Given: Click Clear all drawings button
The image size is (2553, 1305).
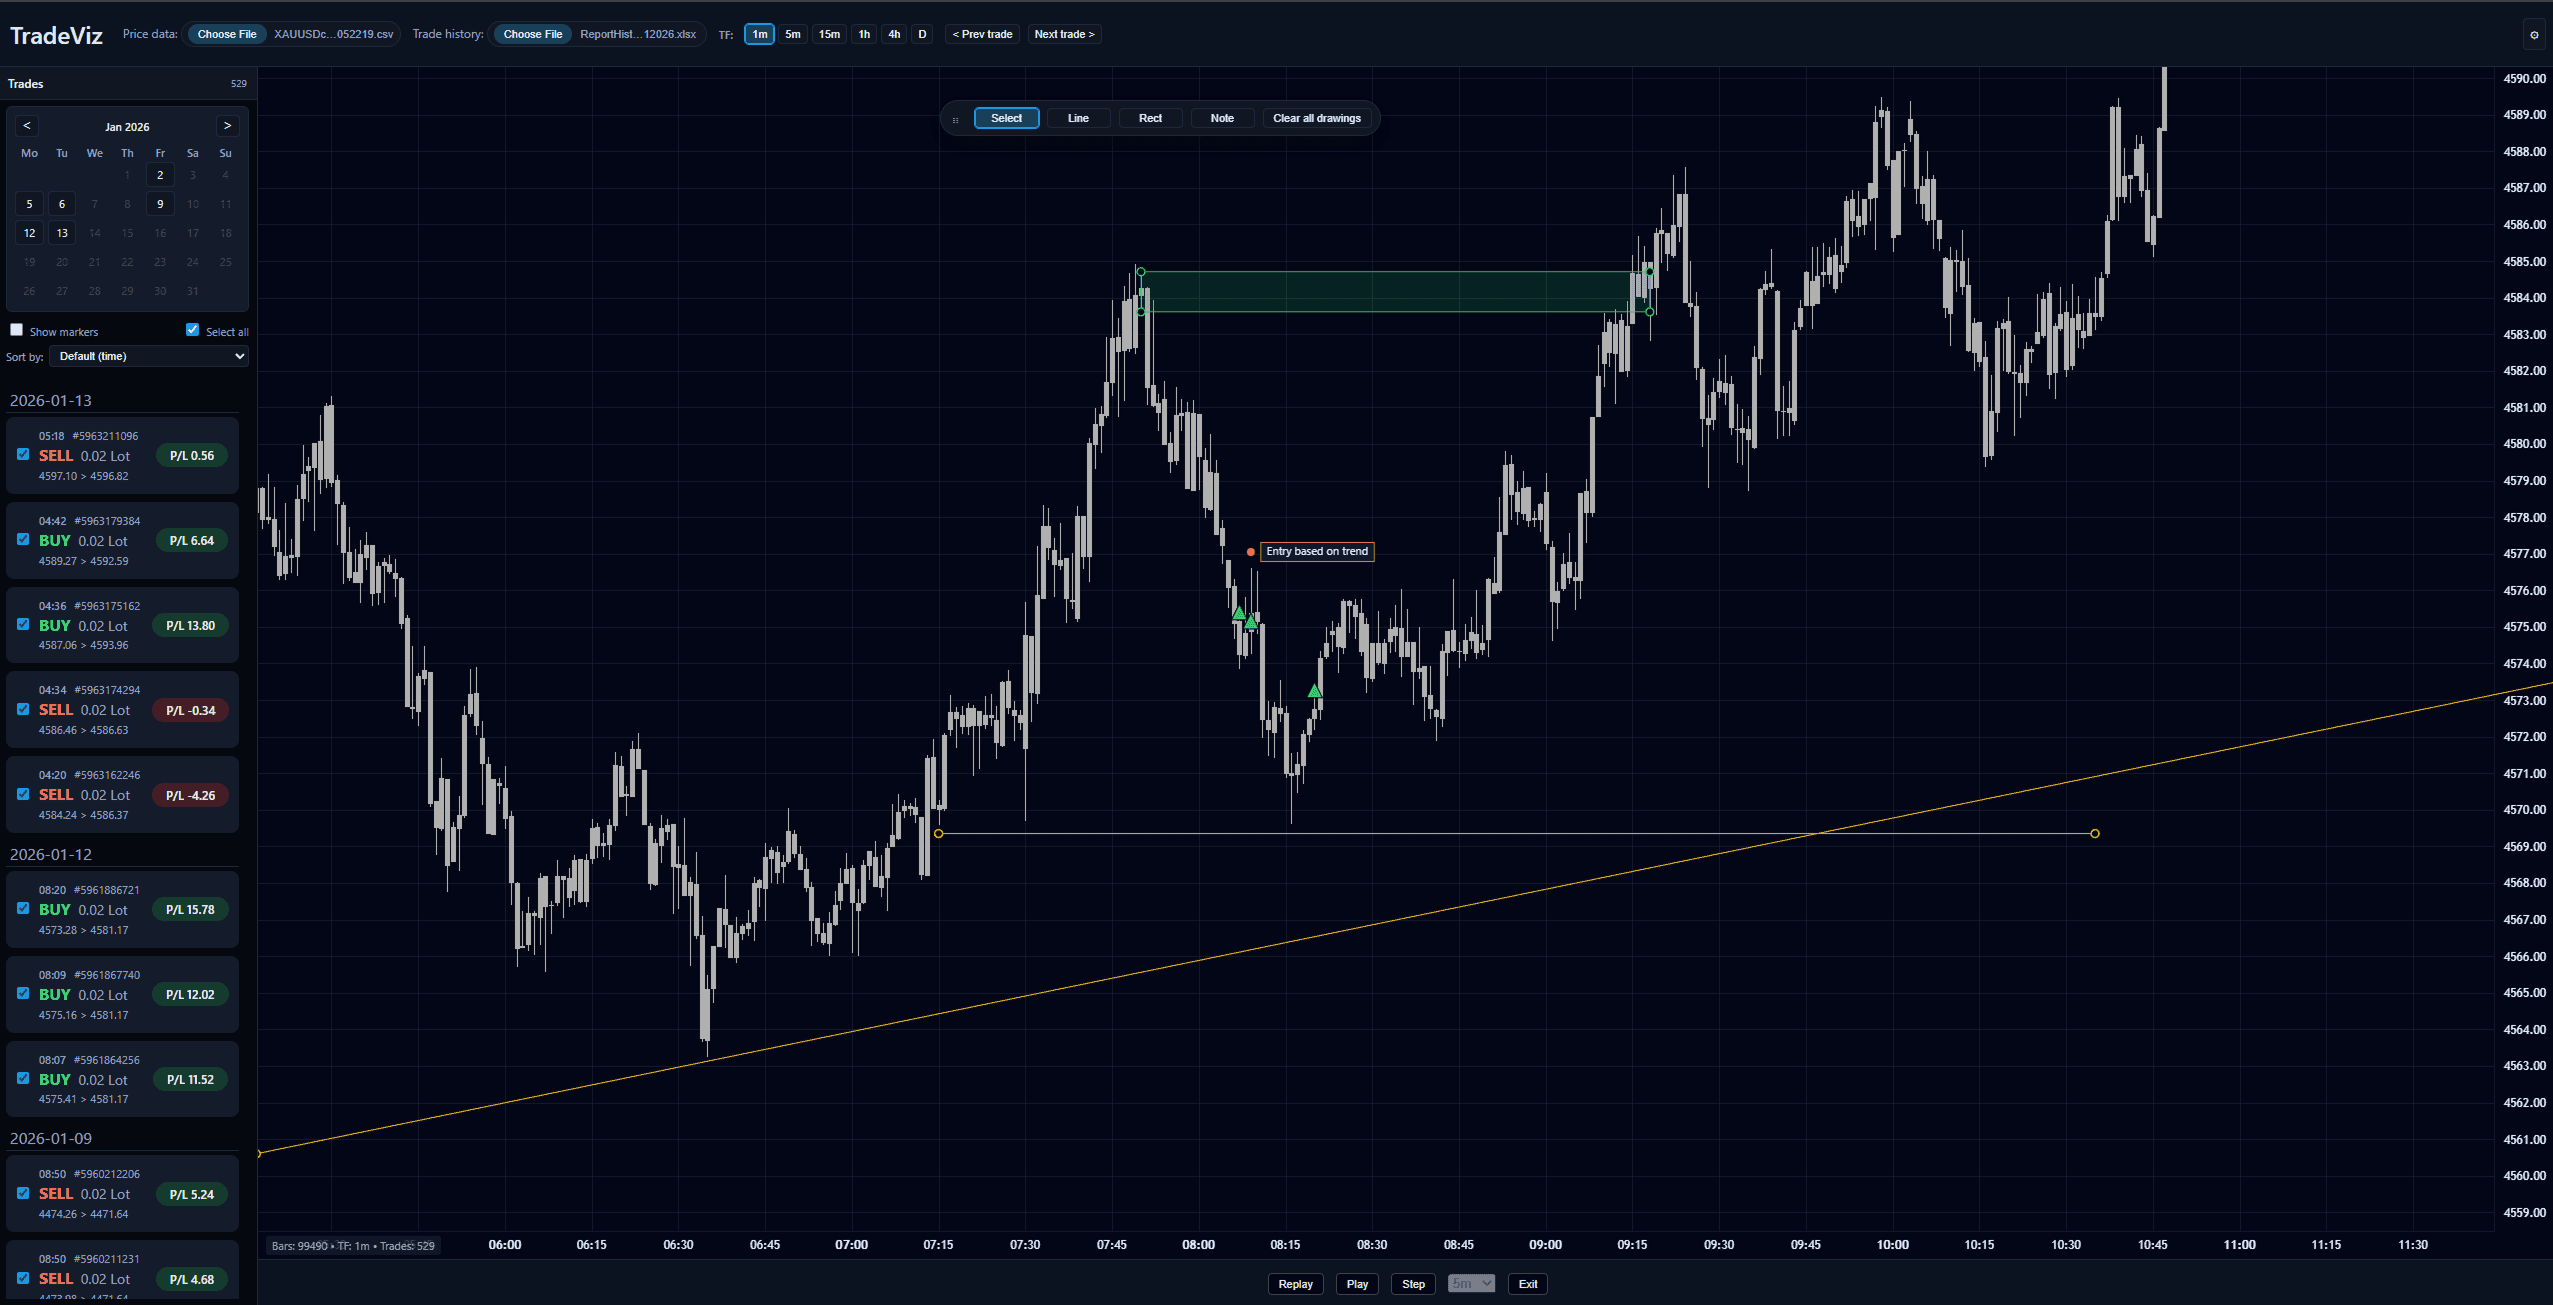Looking at the screenshot, I should (x=1316, y=119).
